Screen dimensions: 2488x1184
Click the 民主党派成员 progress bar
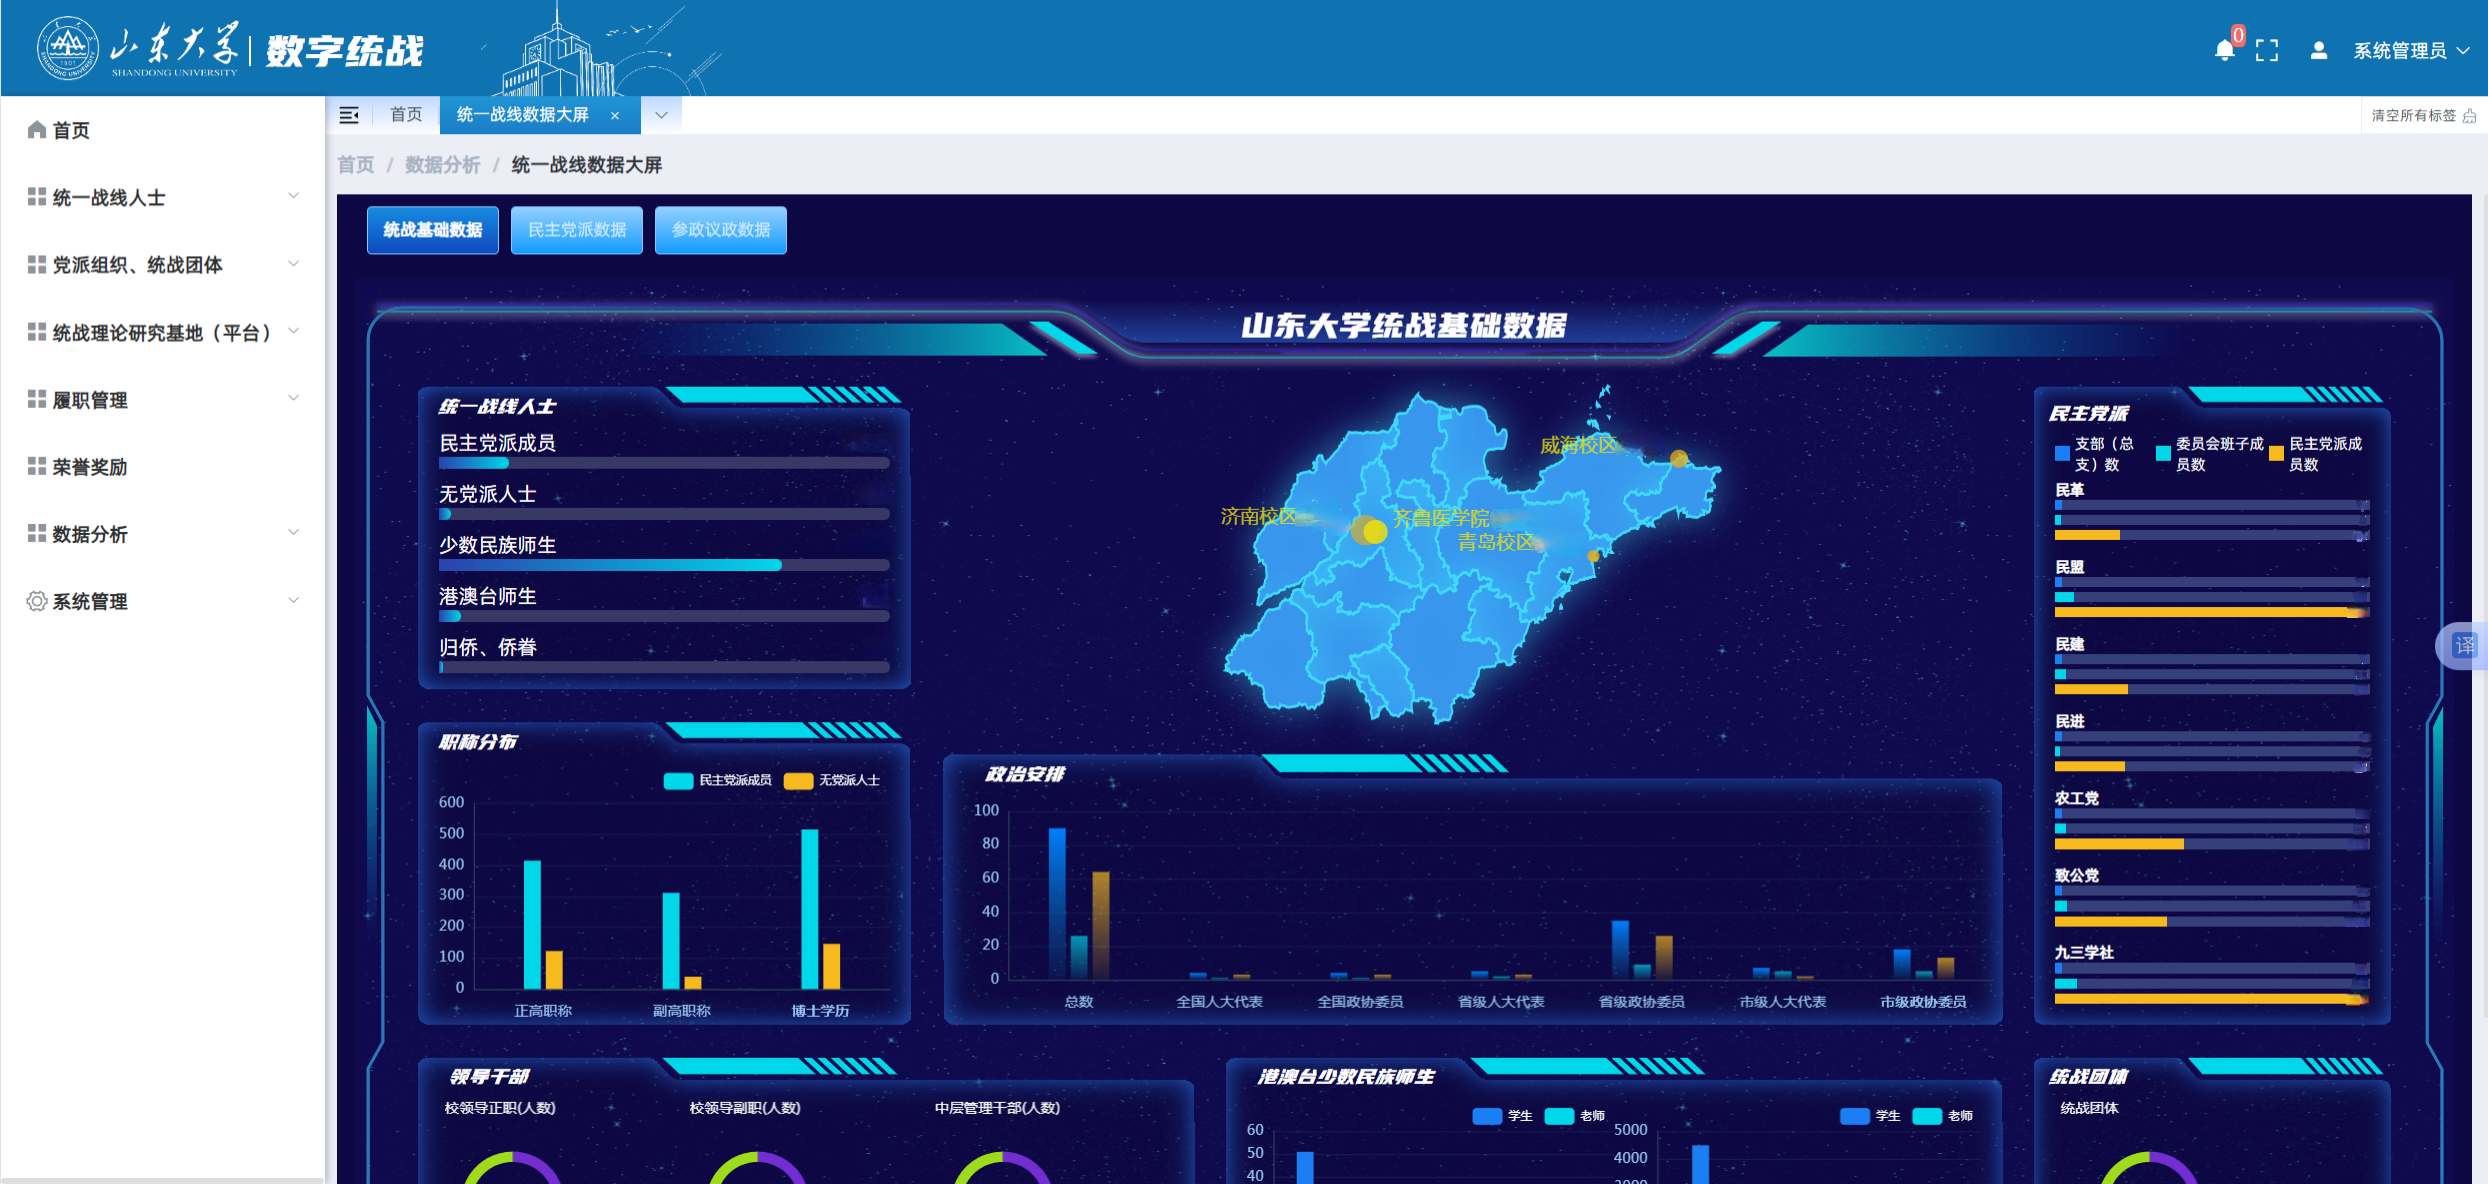pyautogui.click(x=664, y=463)
